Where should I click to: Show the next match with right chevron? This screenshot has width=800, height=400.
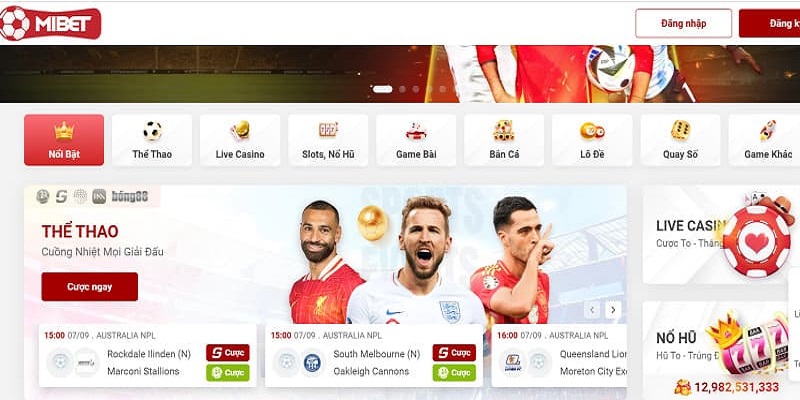pos(613,310)
